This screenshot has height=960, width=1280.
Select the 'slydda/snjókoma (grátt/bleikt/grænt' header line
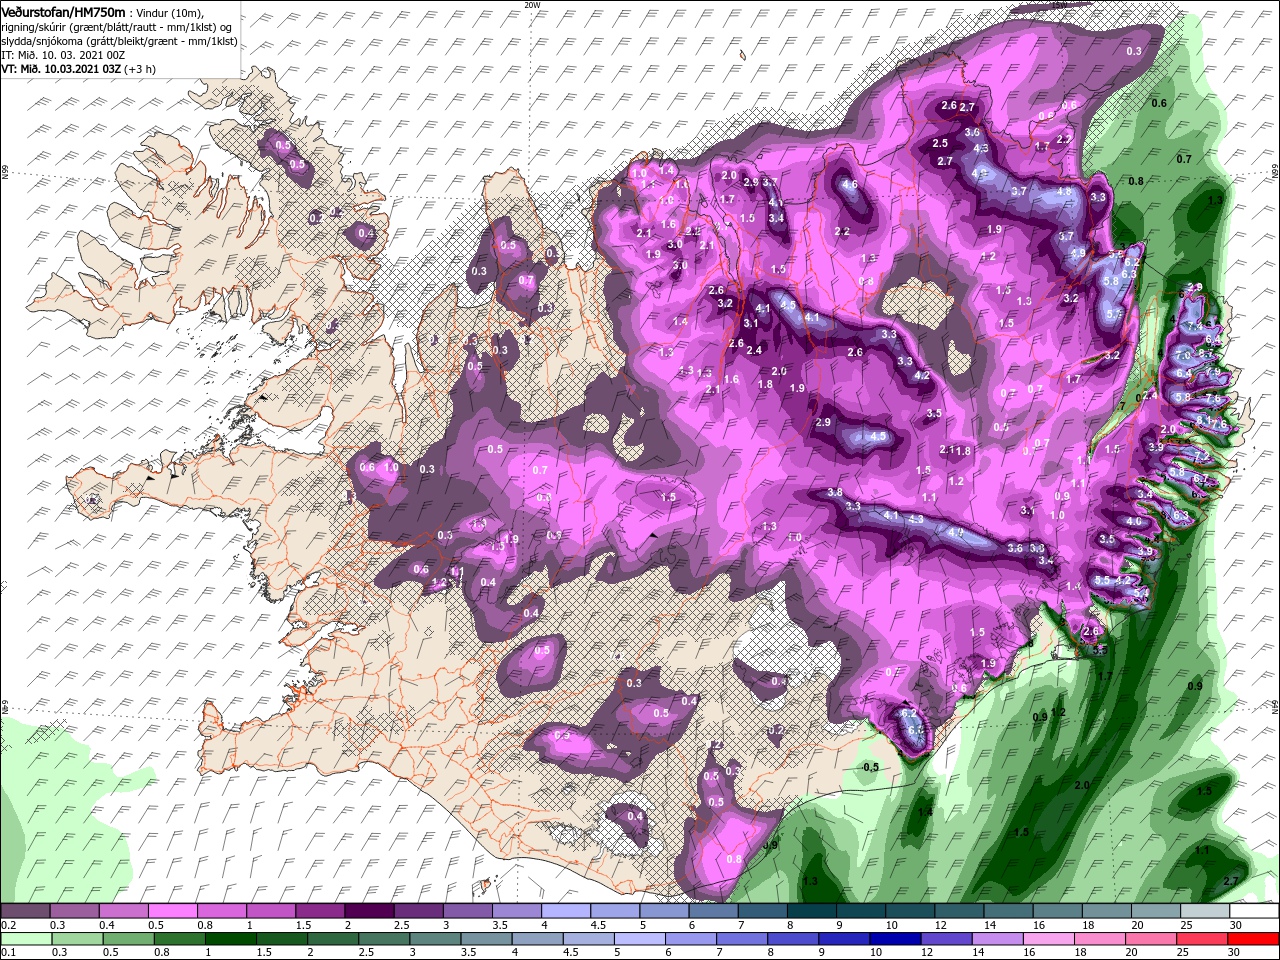click(x=118, y=41)
